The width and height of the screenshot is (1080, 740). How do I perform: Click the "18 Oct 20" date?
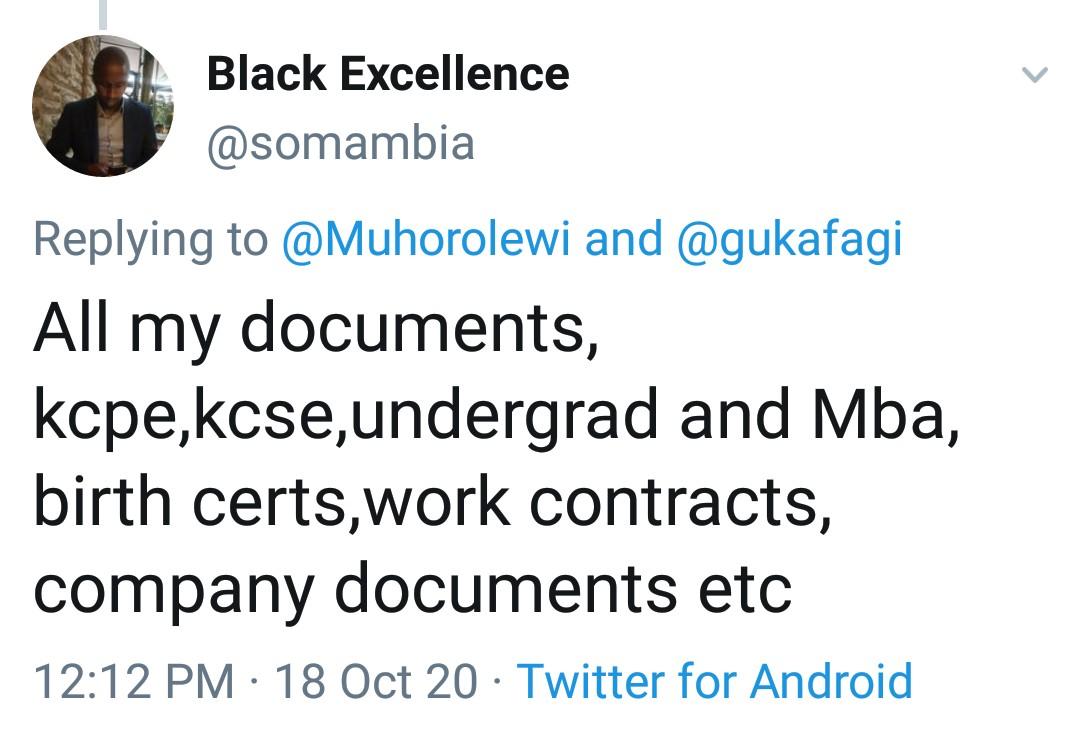coord(376,681)
